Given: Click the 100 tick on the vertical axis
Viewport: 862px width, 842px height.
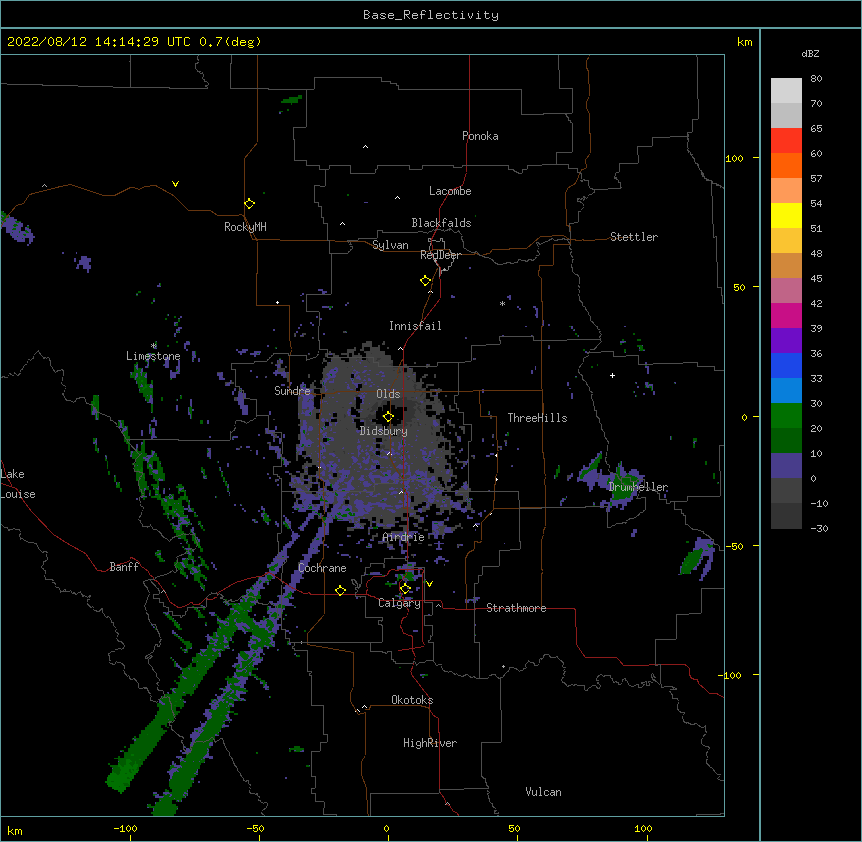Looking at the screenshot, I should pos(734,158).
